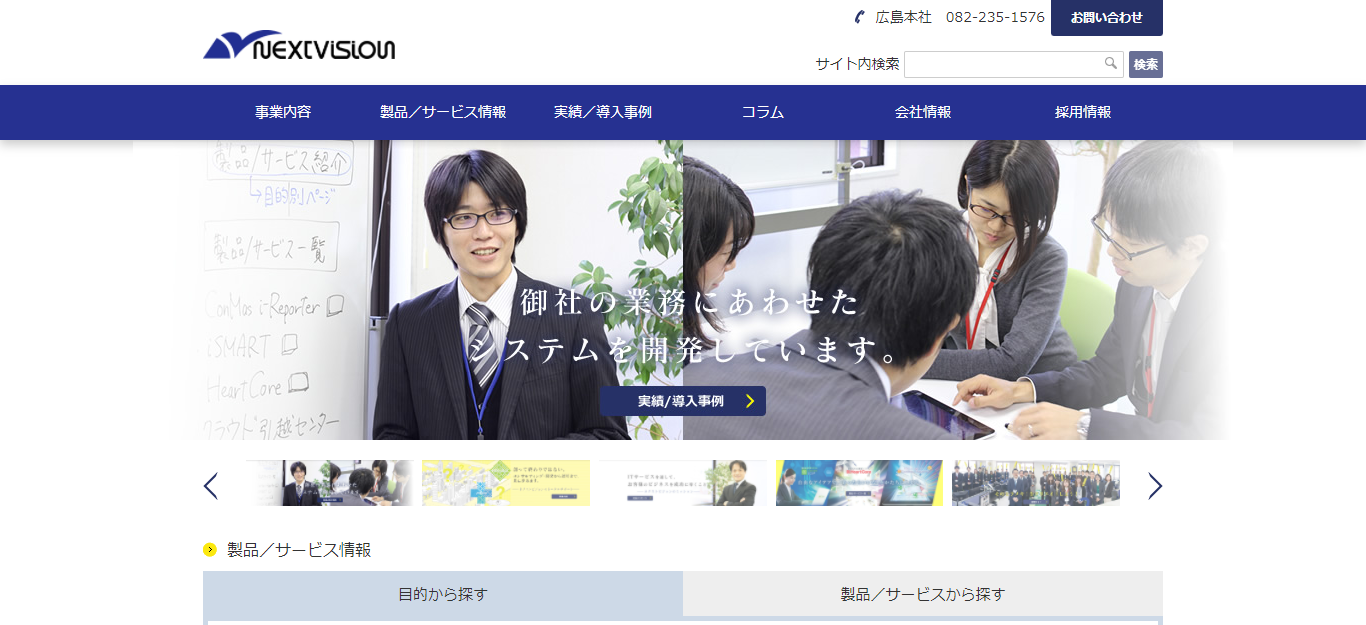
Task: Open the 事業内容 menu item
Action: tap(283, 112)
